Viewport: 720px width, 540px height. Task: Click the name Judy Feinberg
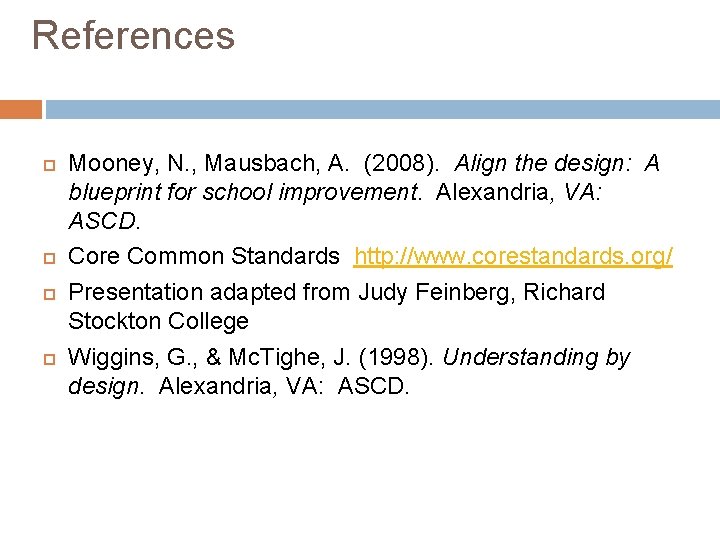[x=436, y=293]
